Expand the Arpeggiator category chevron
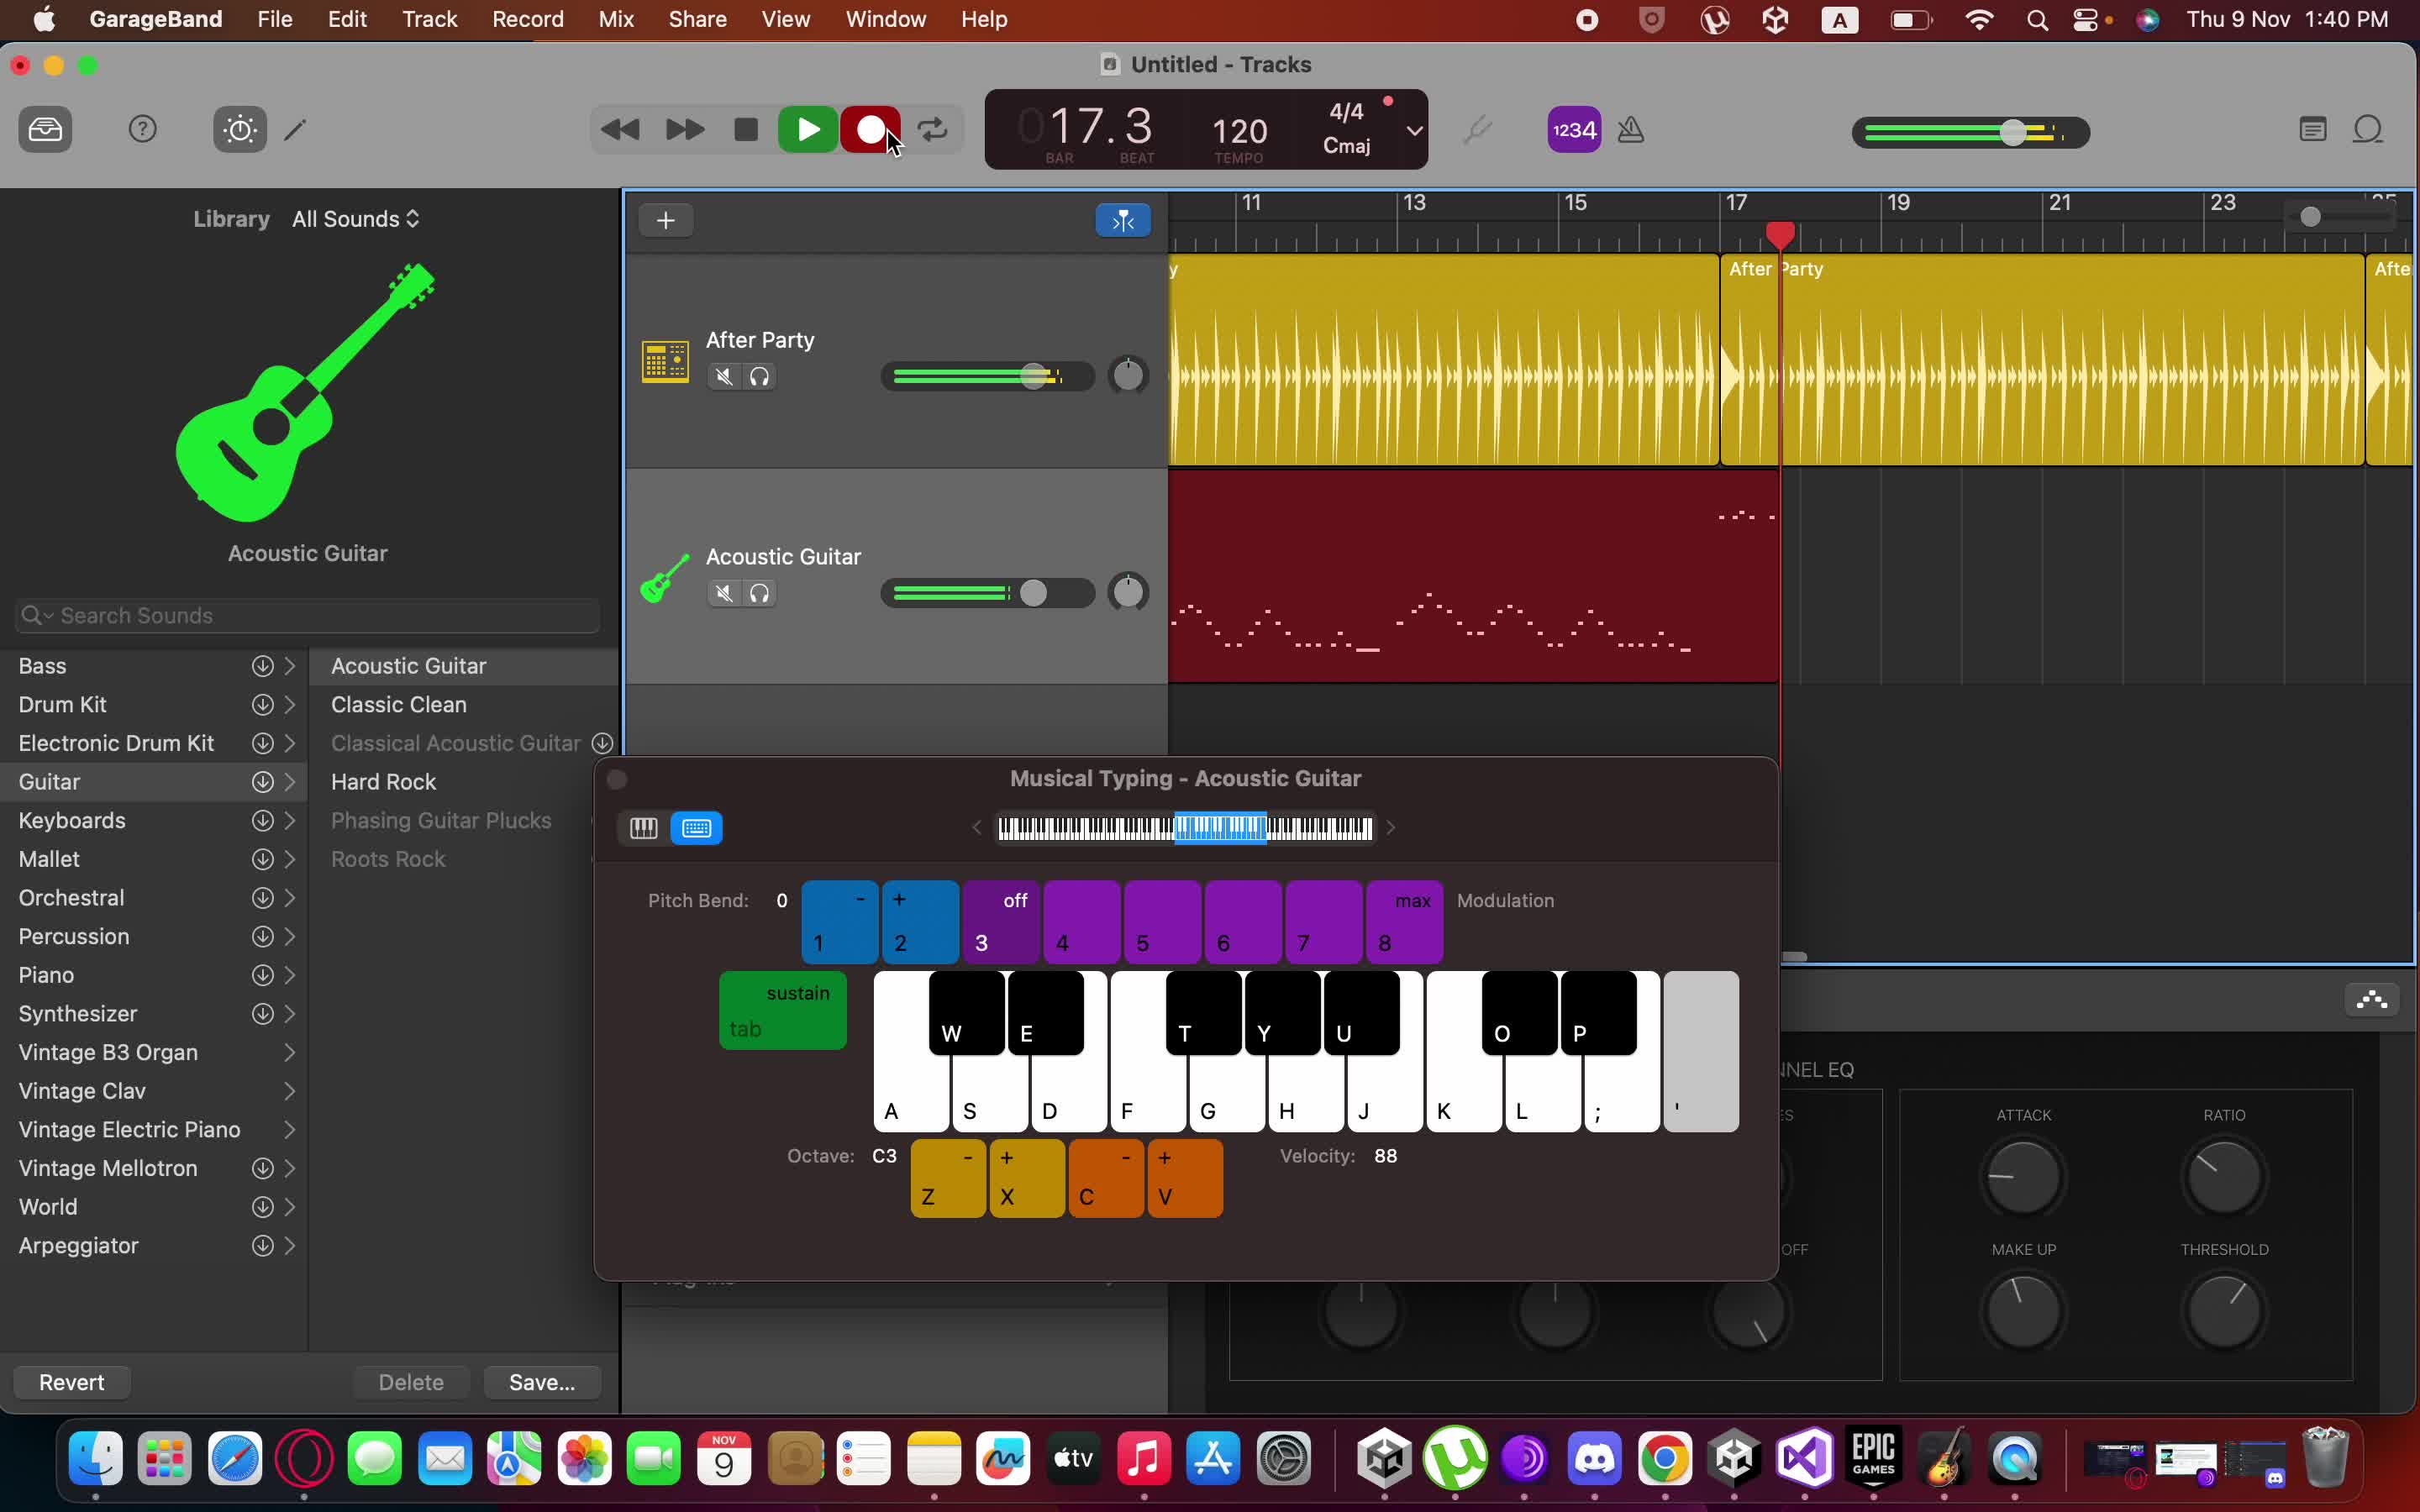Viewport: 2420px width, 1512px height. [x=290, y=1246]
